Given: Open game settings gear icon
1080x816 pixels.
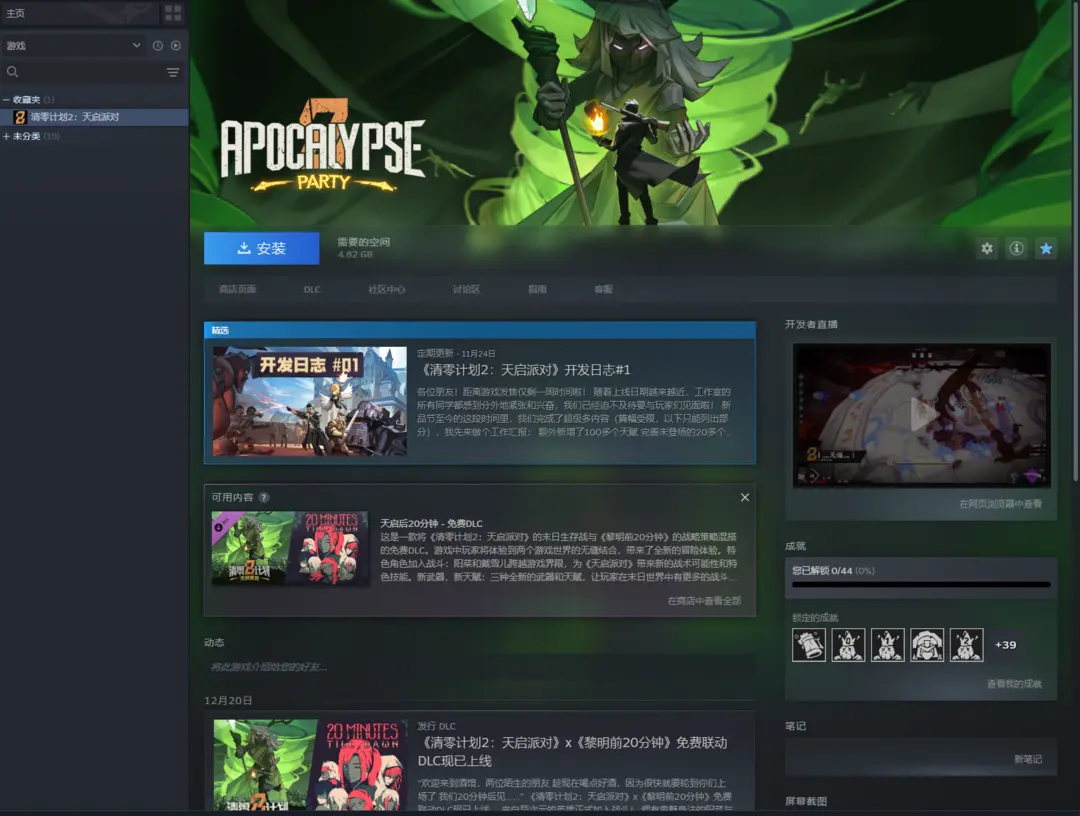Looking at the screenshot, I should point(987,249).
